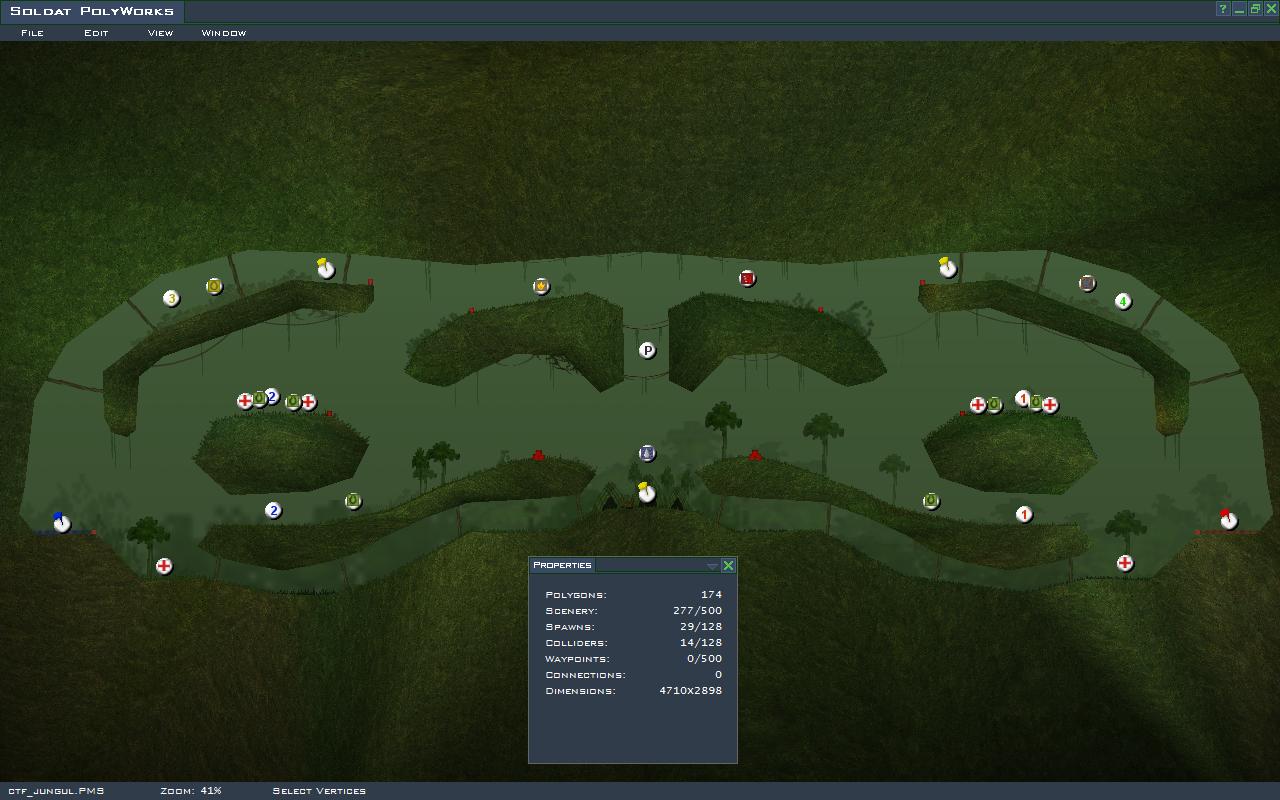Screen dimensions: 1280x800
Task: Select the green spawn marker numbered 4
Action: point(1123,301)
